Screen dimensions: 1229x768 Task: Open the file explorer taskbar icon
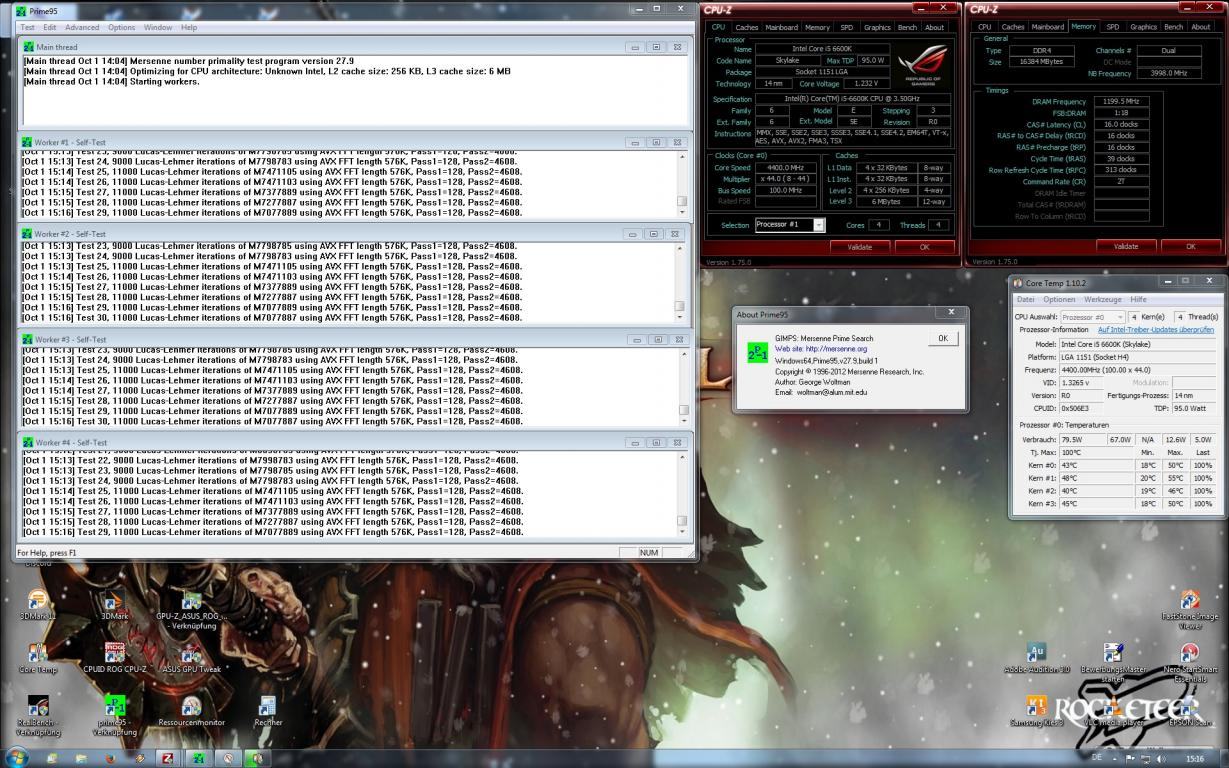click(x=81, y=758)
